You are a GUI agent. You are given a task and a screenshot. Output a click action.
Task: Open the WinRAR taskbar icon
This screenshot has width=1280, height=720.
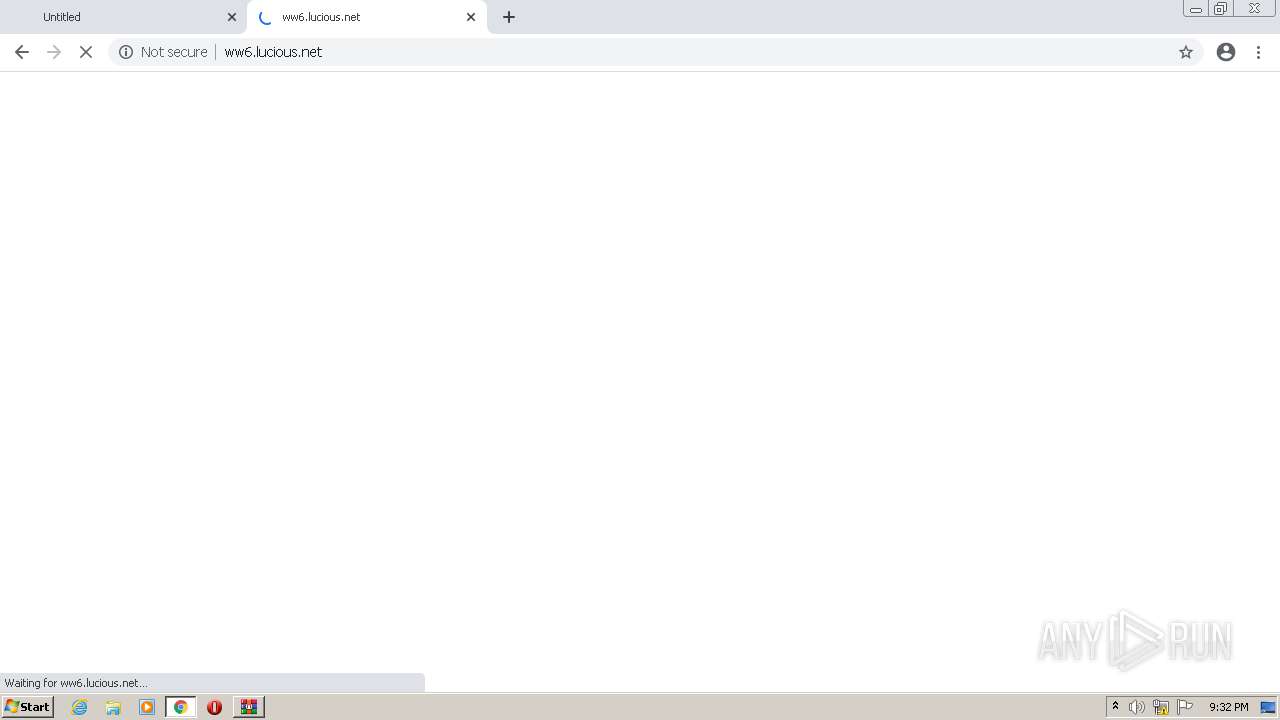tap(249, 707)
